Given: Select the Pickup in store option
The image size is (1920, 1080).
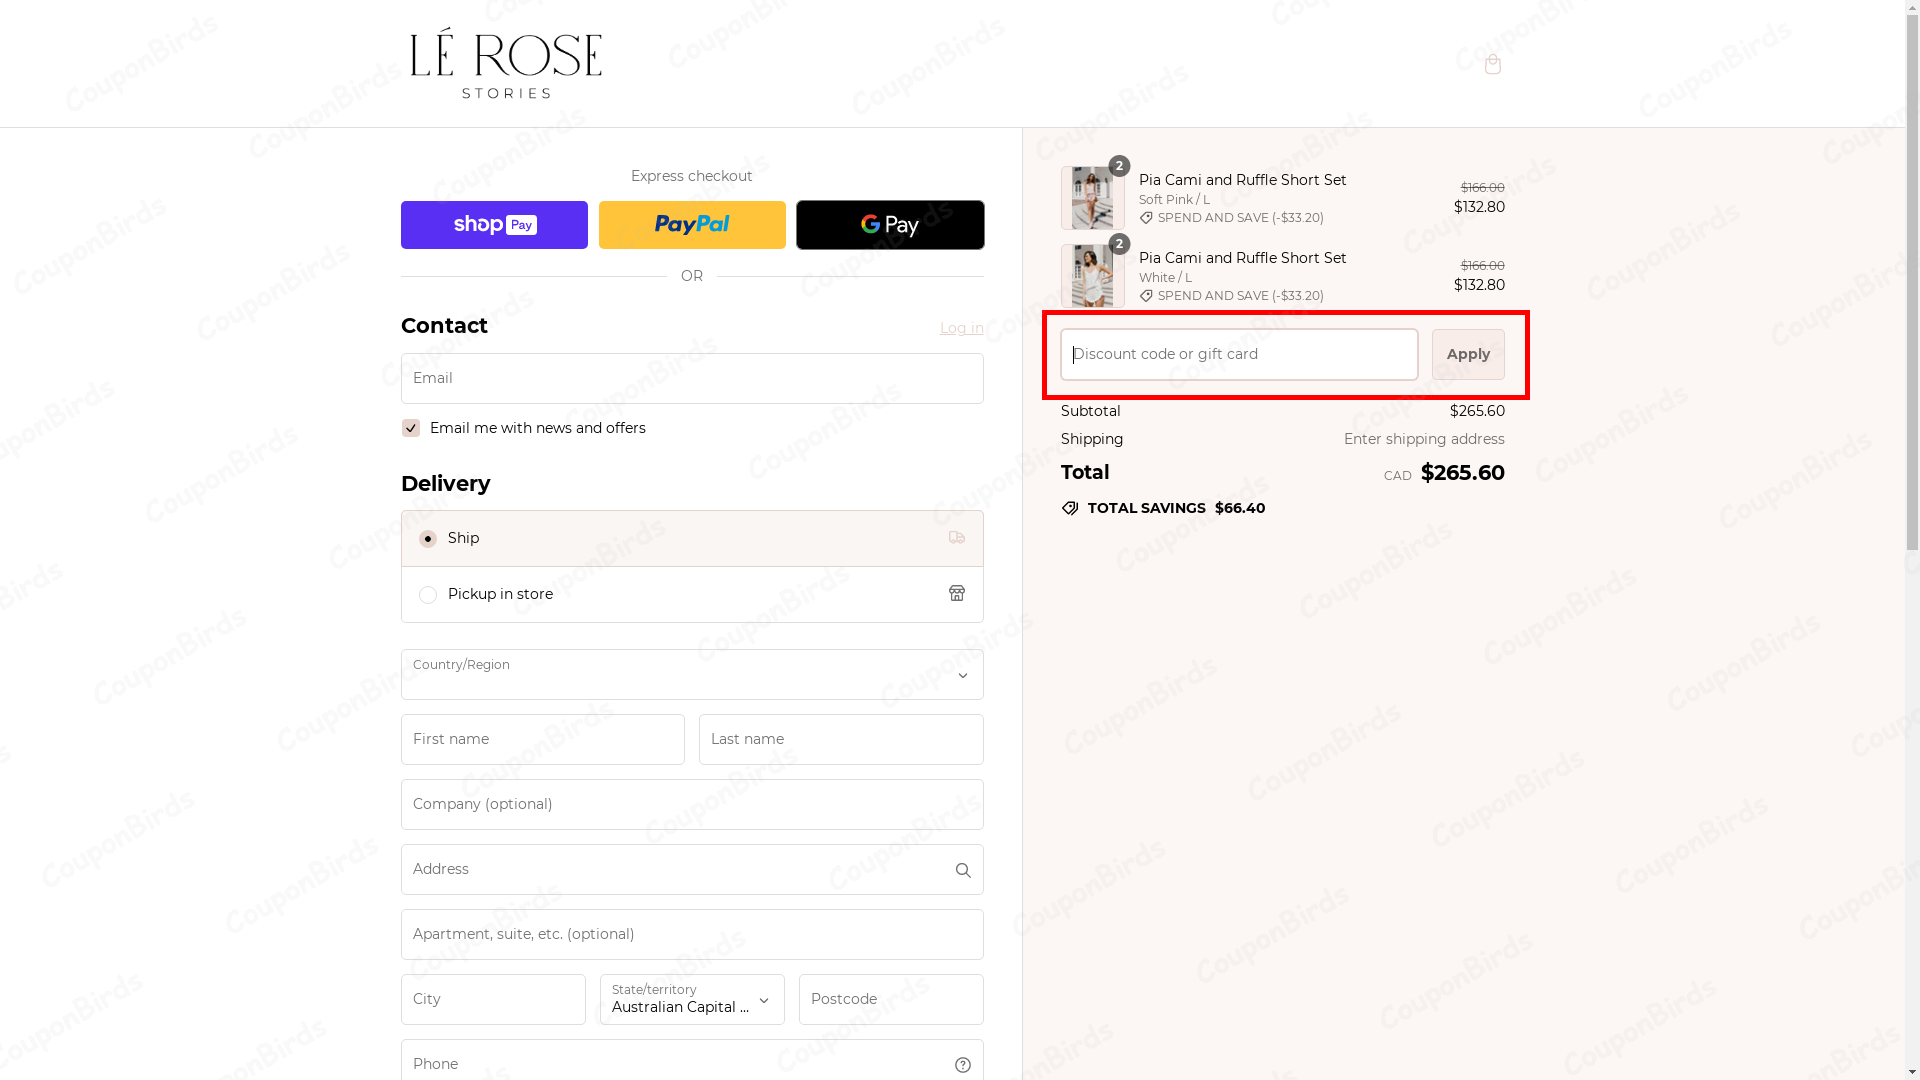Looking at the screenshot, I should click(428, 594).
